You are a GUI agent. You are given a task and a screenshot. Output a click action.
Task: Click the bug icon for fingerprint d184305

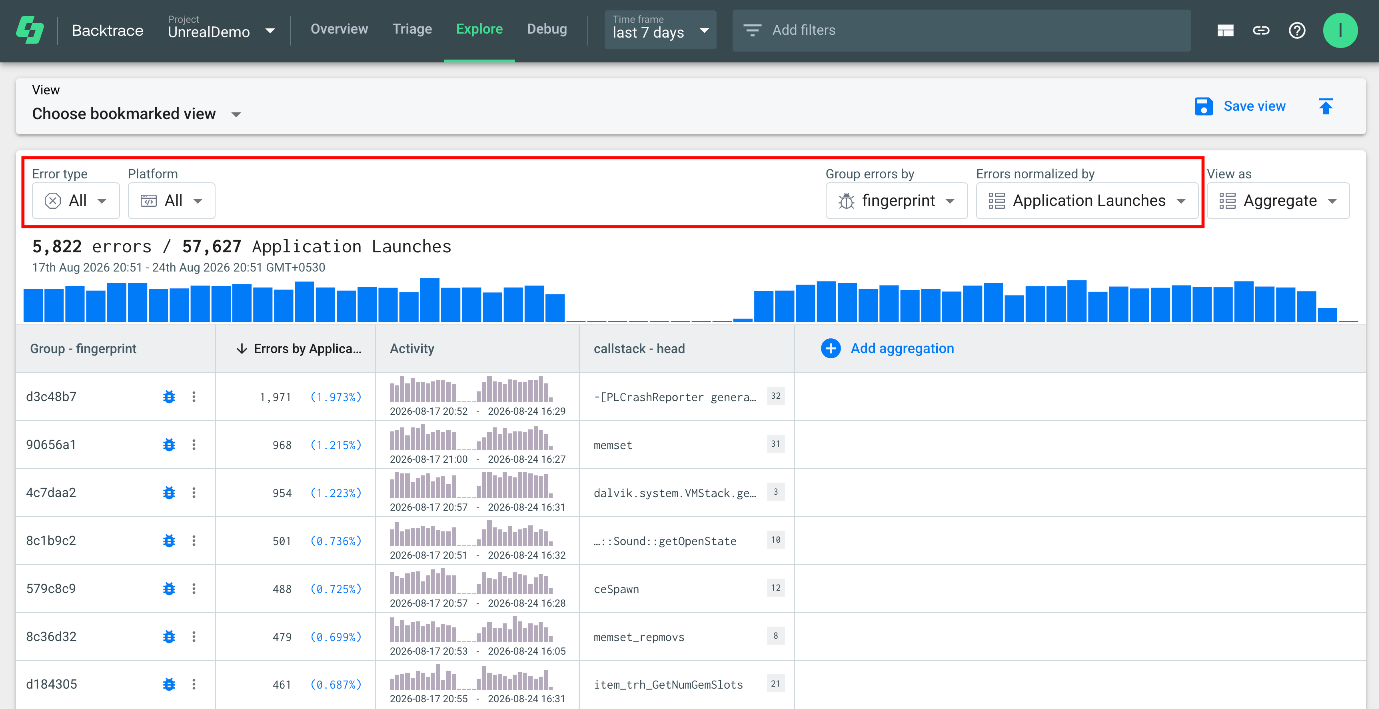[169, 685]
